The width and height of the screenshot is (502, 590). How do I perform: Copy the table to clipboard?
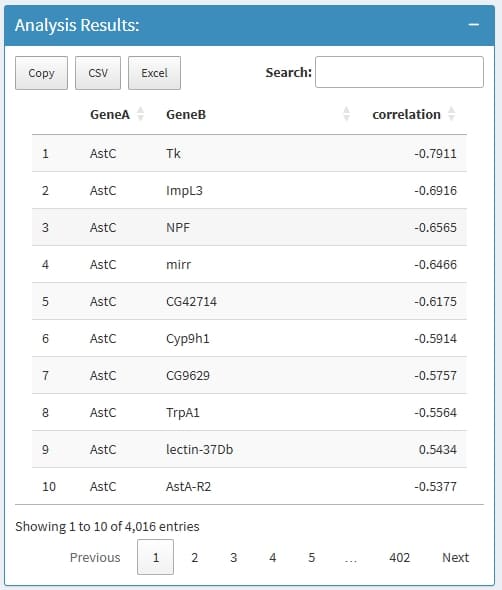click(41, 73)
